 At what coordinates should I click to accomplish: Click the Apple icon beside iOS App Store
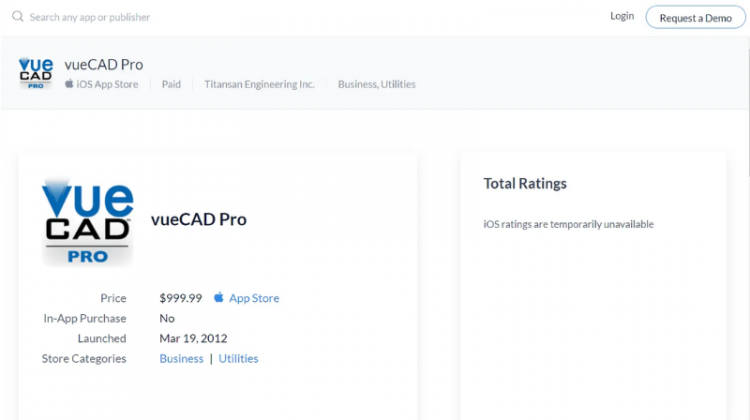(69, 83)
